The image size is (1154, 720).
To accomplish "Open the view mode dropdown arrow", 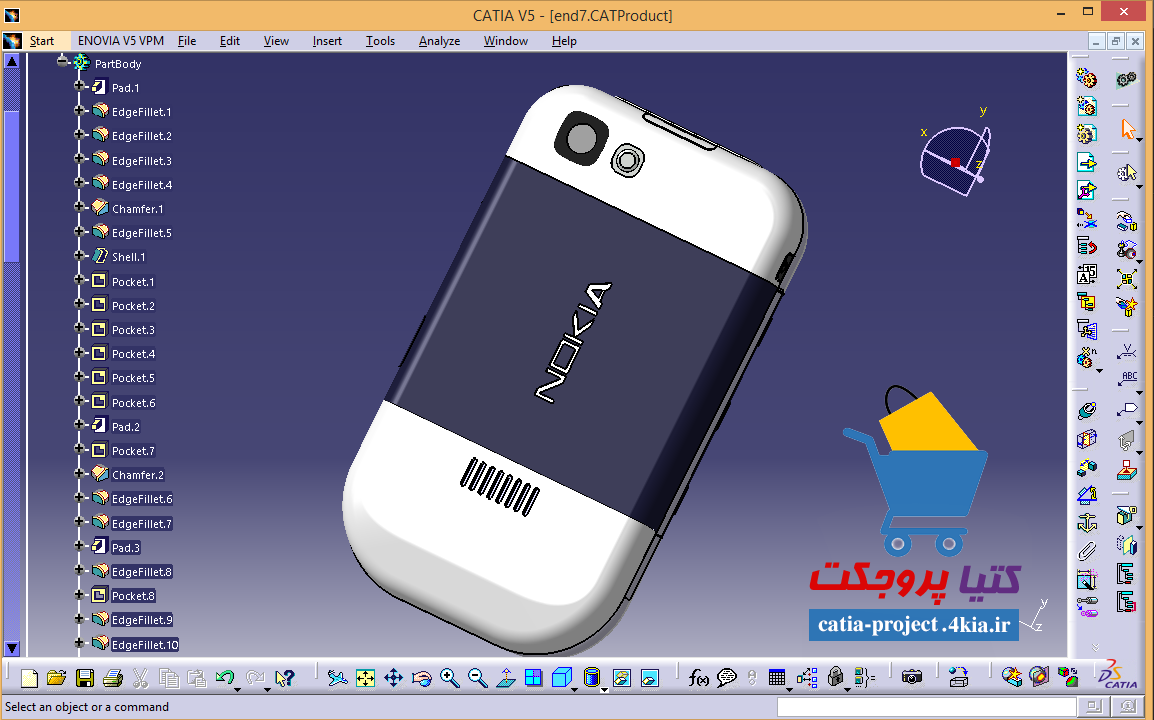I will click(604, 690).
